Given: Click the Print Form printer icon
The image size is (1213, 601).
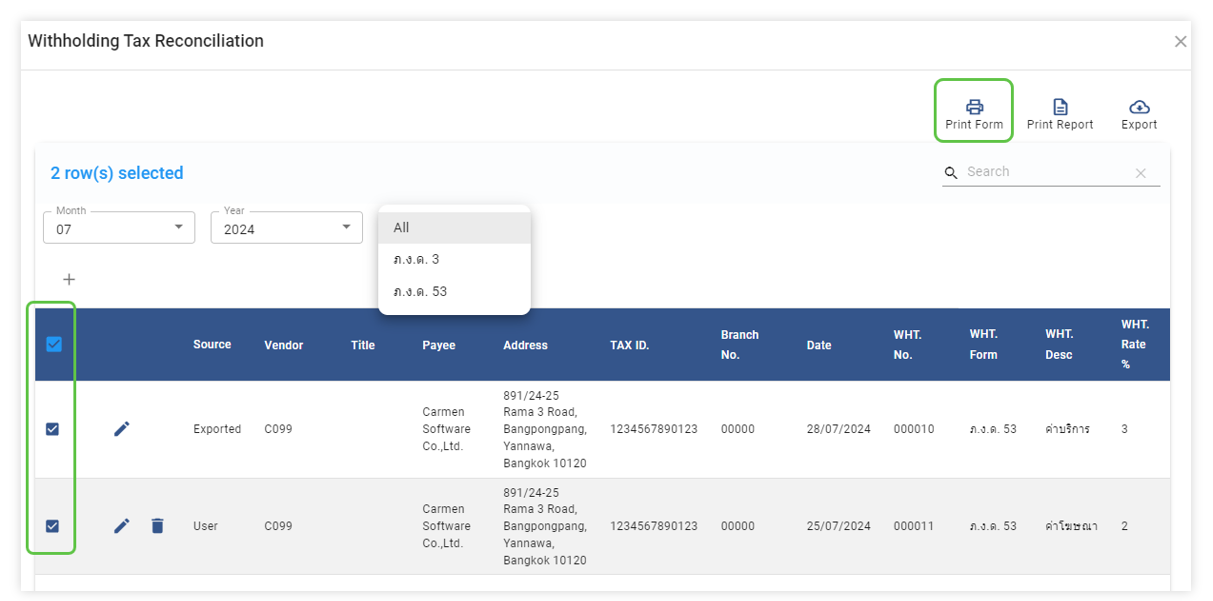Looking at the screenshot, I should (x=974, y=107).
